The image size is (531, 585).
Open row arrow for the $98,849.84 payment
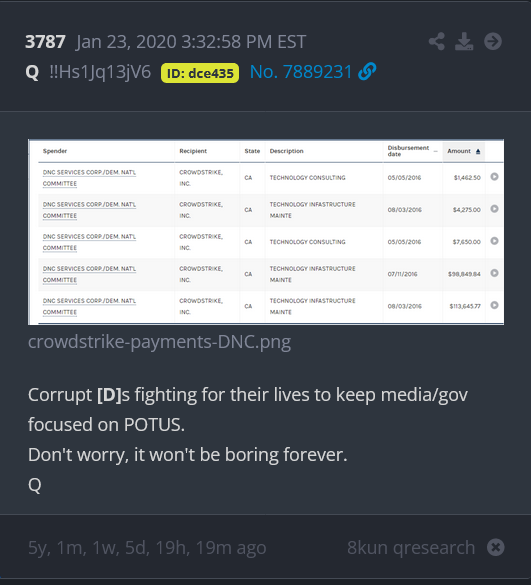coord(494,273)
